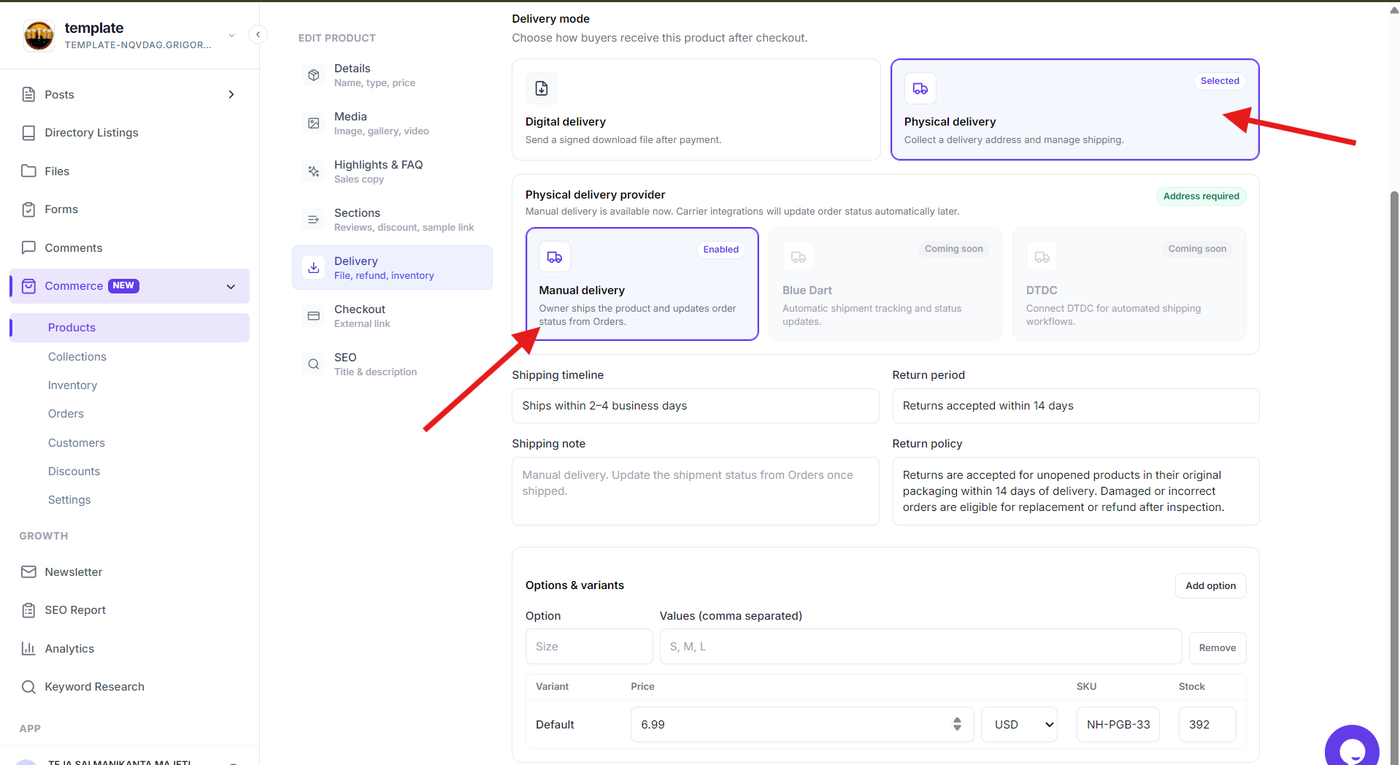The width and height of the screenshot is (1400, 765).
Task: Click the Digital delivery file icon
Action: pyautogui.click(x=541, y=88)
